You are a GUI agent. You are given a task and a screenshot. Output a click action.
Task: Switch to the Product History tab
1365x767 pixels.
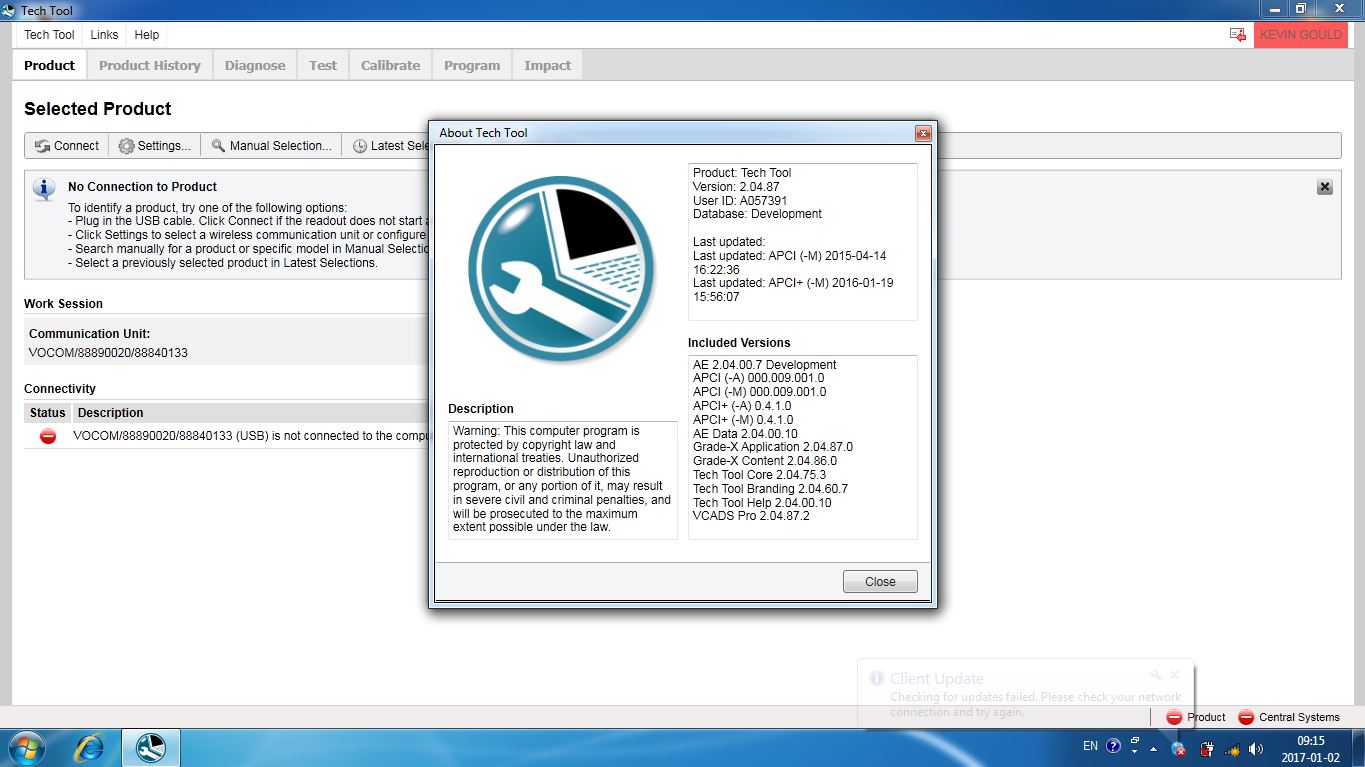click(150, 65)
